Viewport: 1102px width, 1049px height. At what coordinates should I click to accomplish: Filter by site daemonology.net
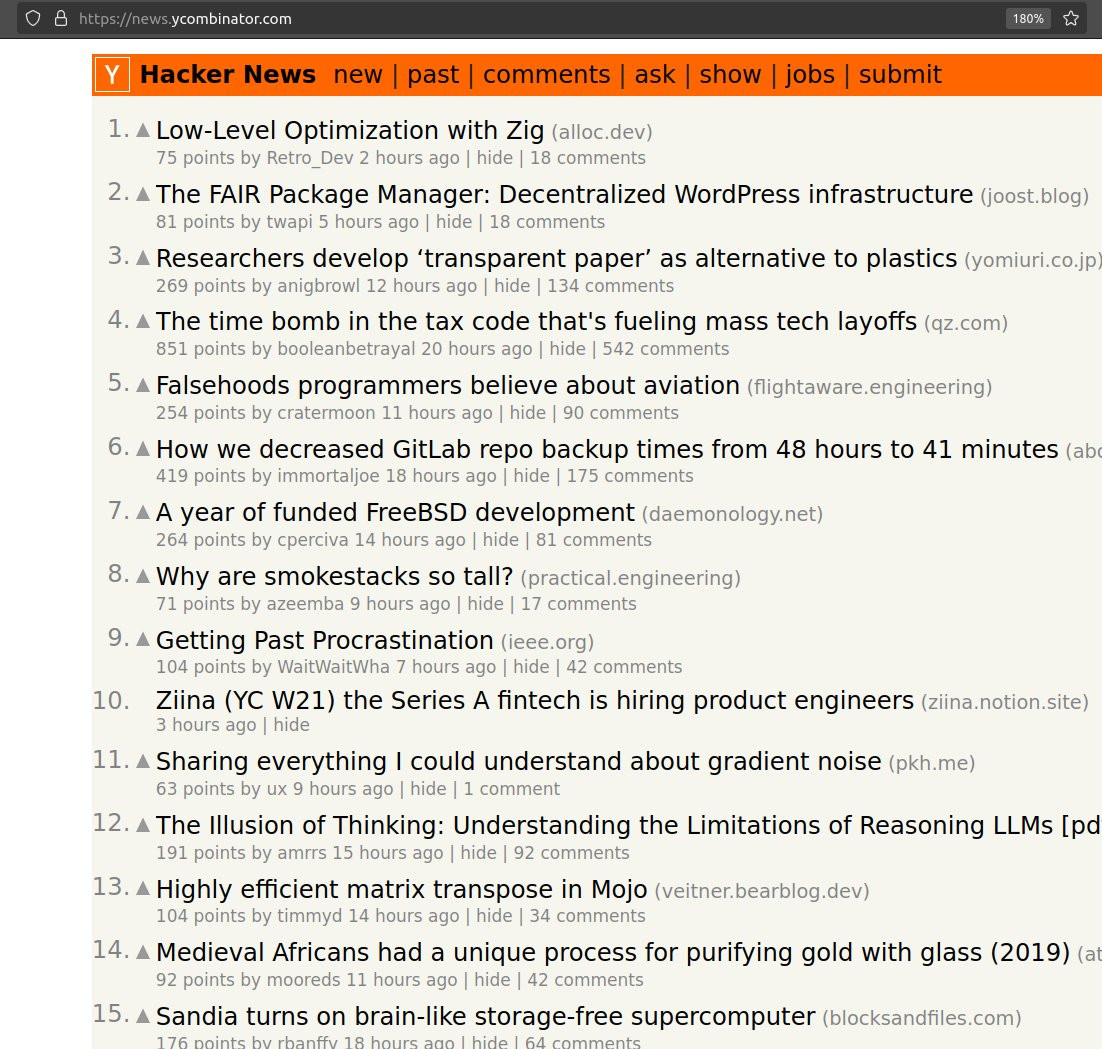[x=732, y=514]
